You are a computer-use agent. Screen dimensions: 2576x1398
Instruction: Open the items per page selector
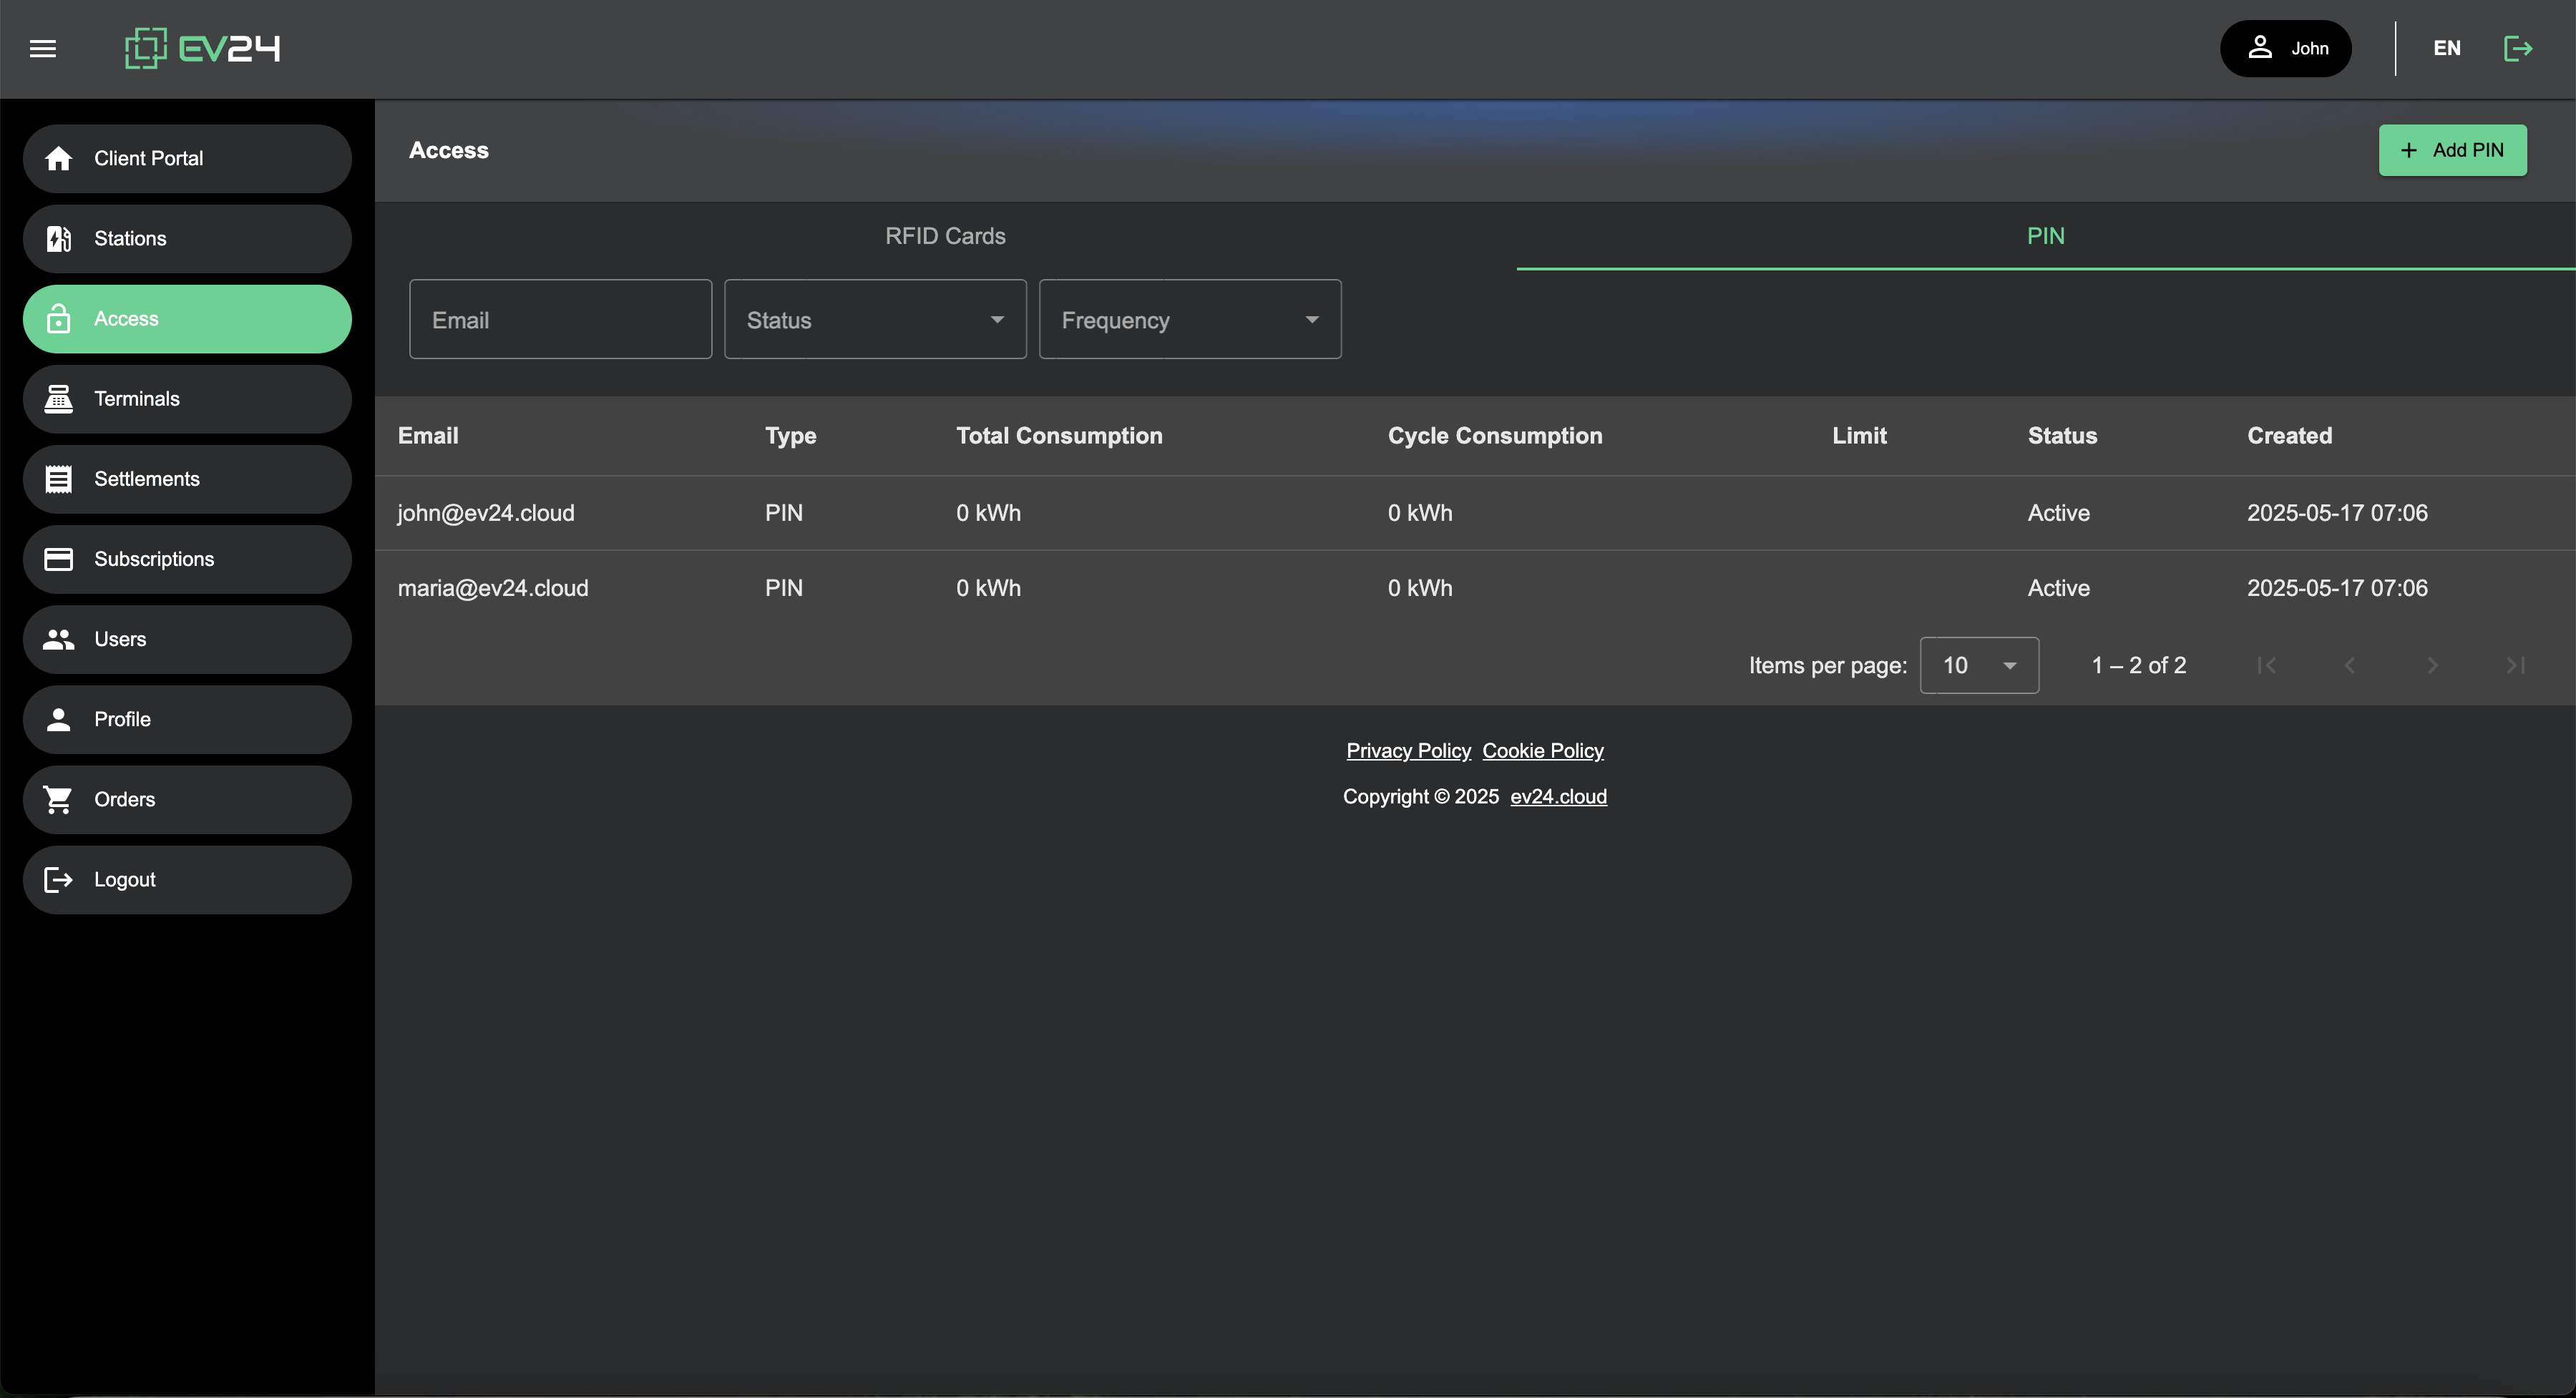[x=1979, y=665]
